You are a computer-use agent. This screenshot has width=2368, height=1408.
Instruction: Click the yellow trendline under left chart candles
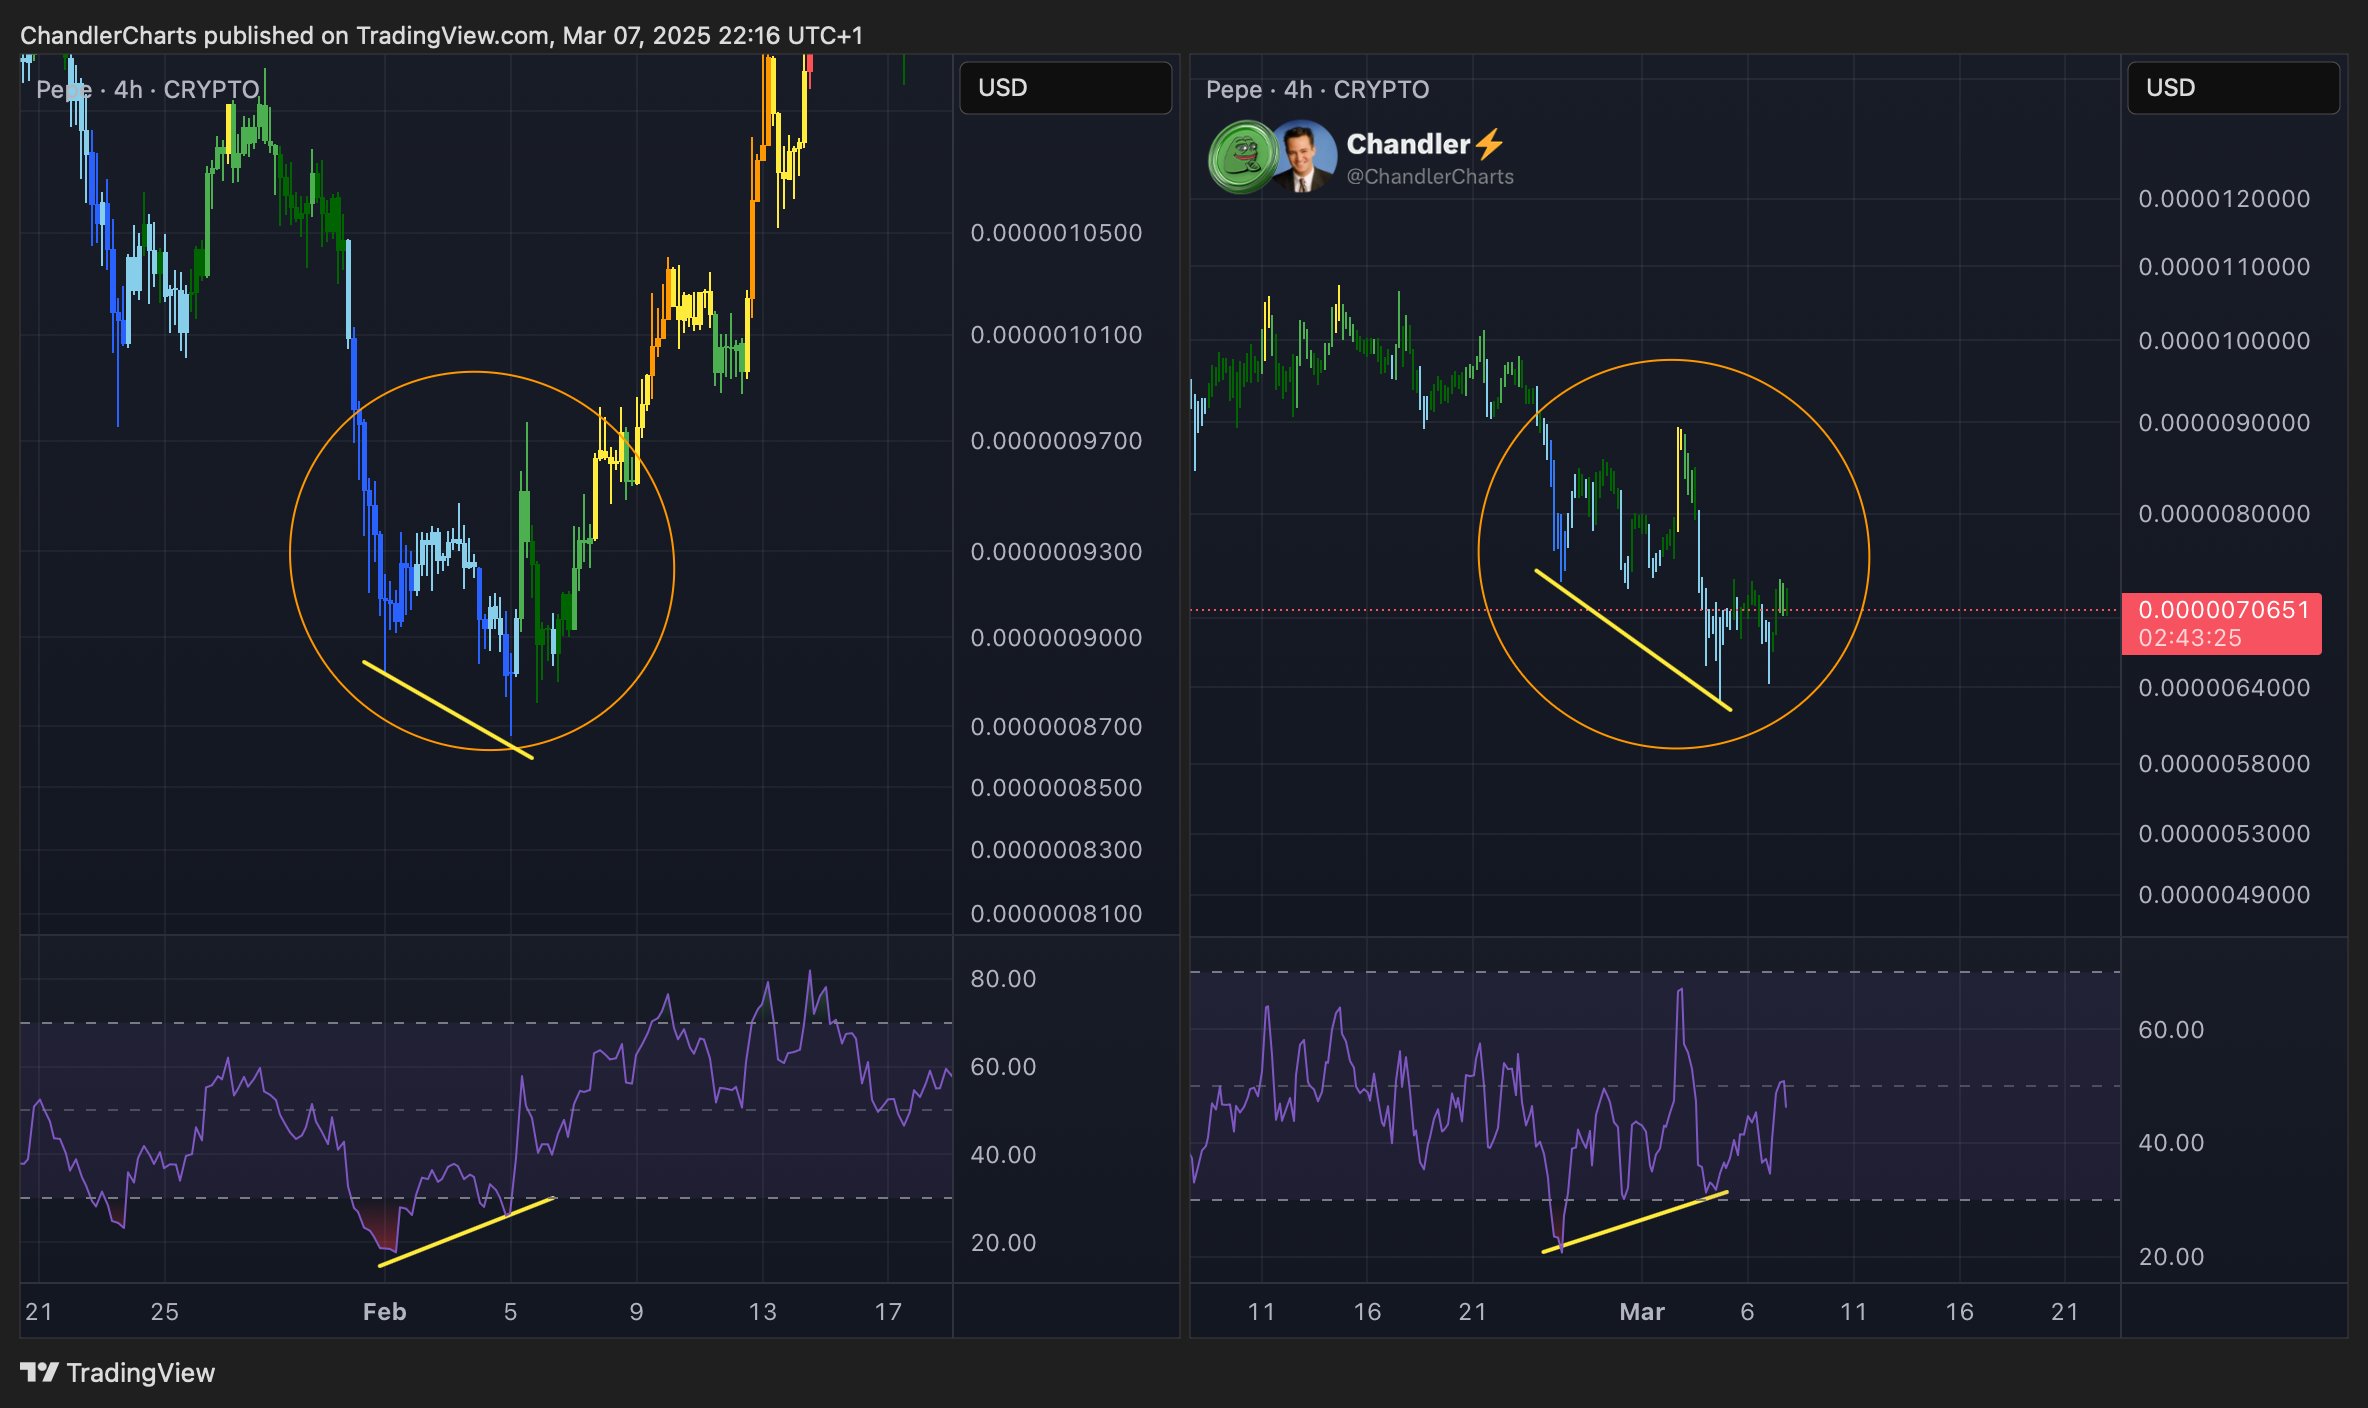pyautogui.click(x=447, y=710)
